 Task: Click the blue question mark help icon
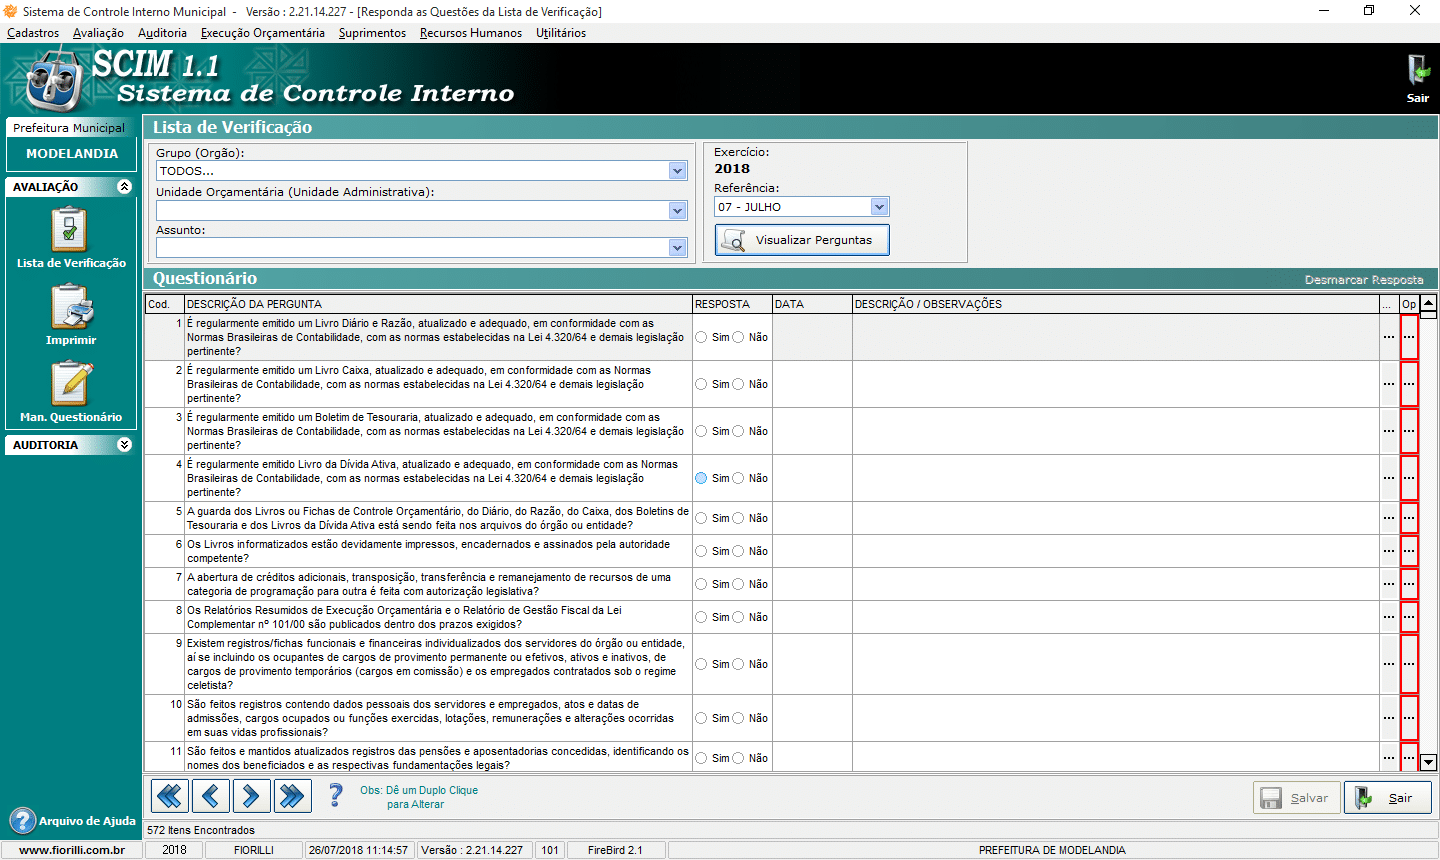(336, 796)
